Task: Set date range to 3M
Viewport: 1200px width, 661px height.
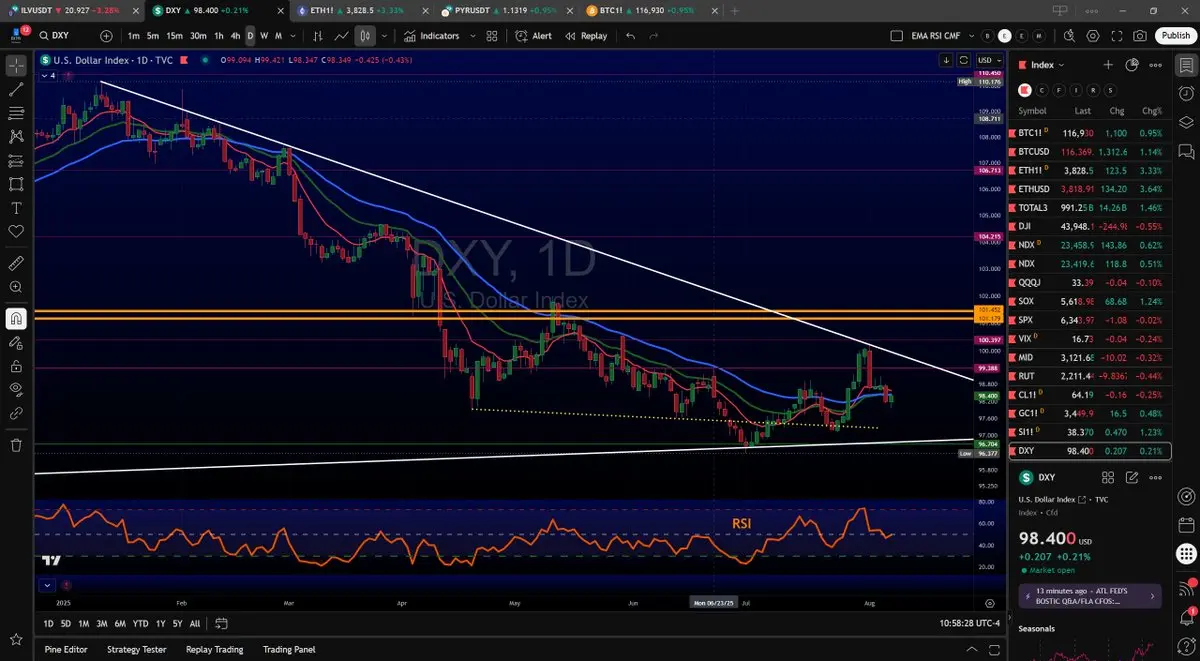Action: 102,623
